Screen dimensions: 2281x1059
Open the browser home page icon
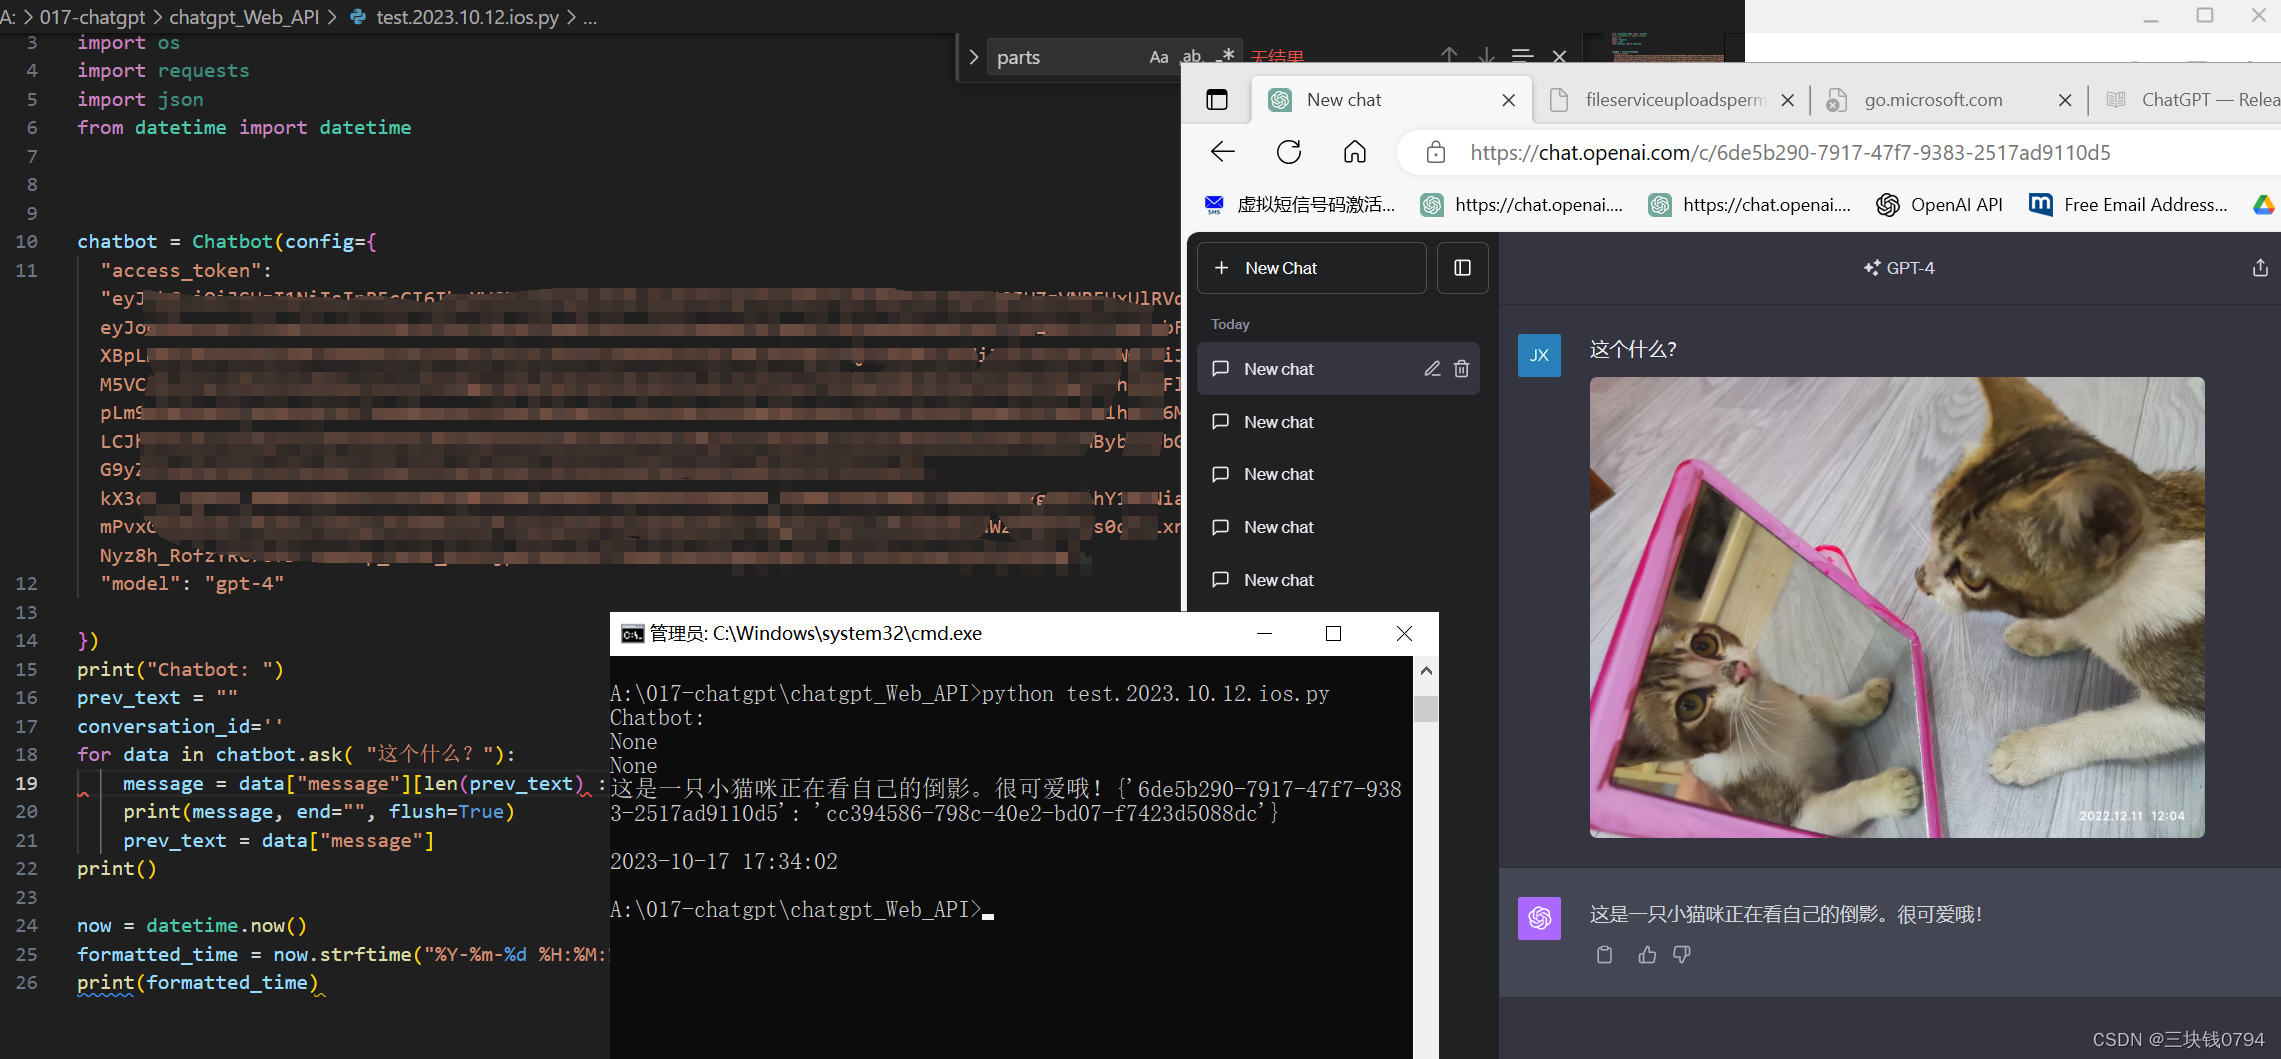[1355, 152]
